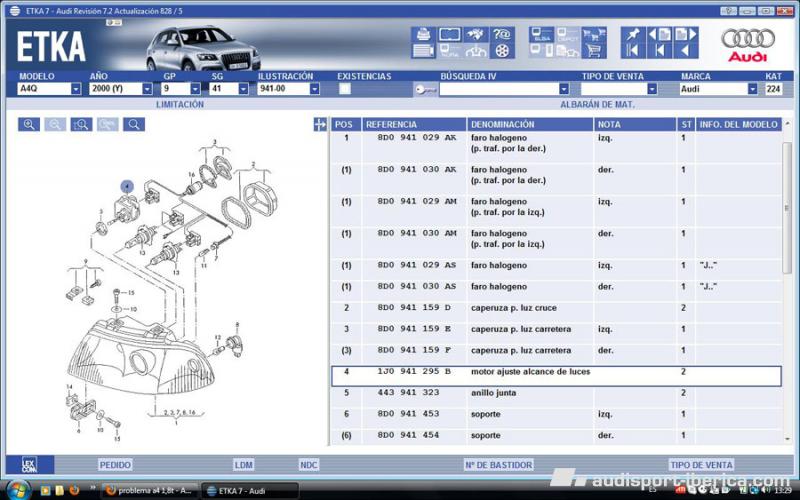Go to next illustration page icon
The width and height of the screenshot is (800, 500).
pyautogui.click(x=686, y=34)
